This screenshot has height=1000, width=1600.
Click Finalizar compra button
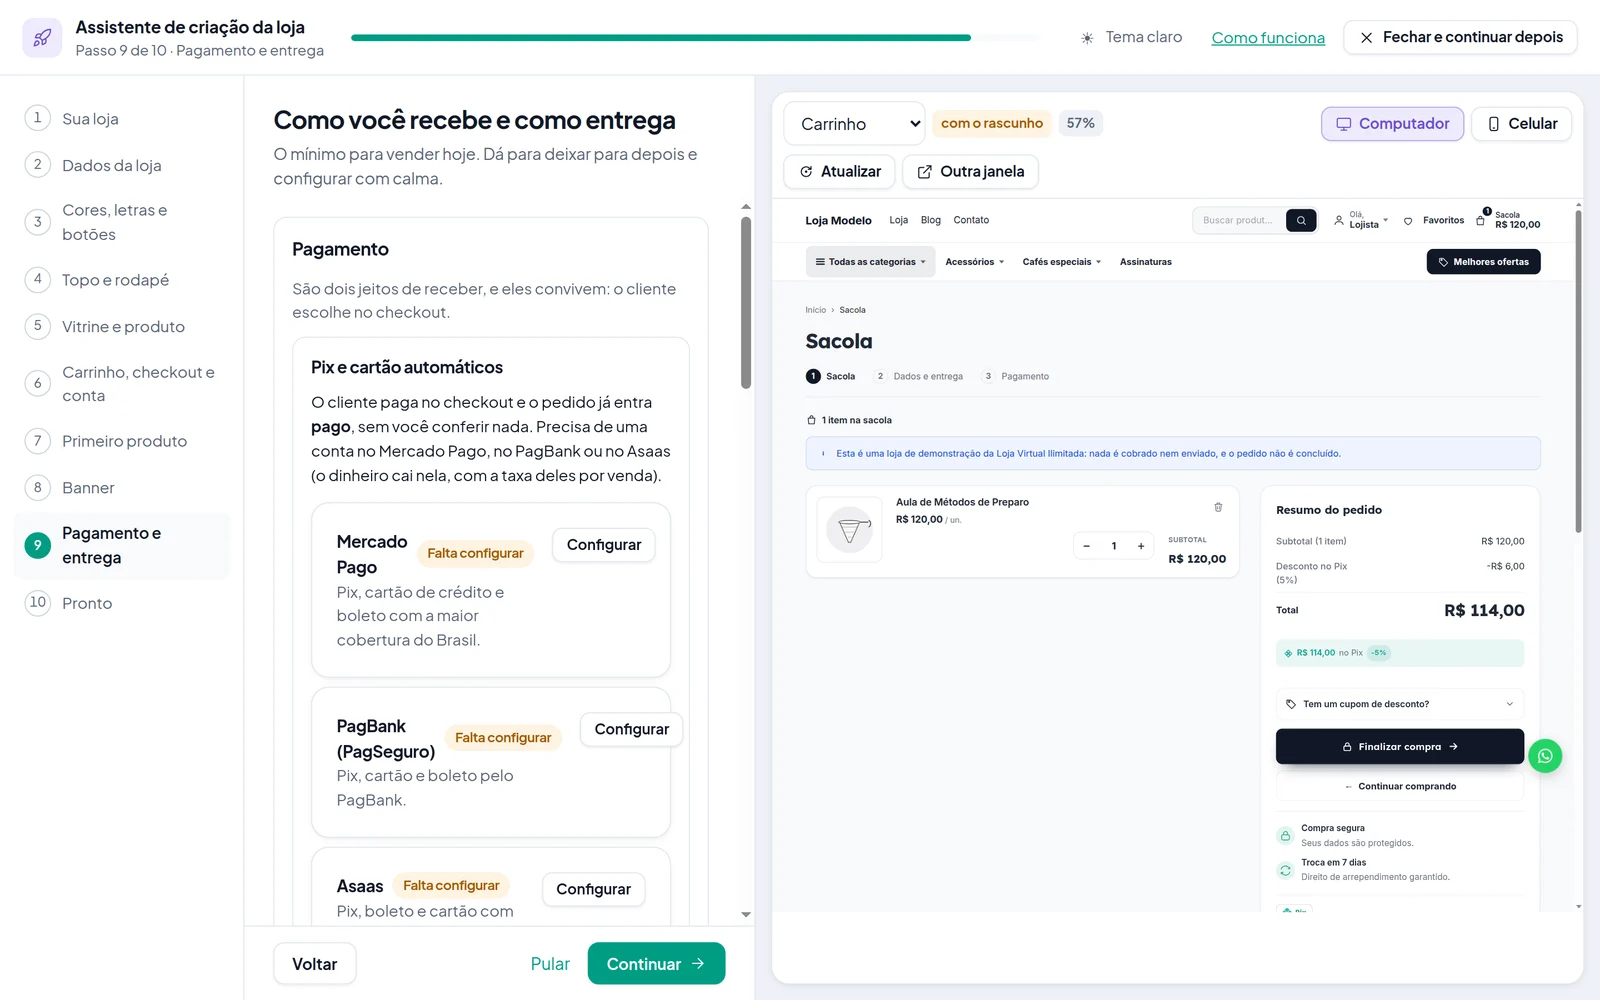click(1400, 747)
